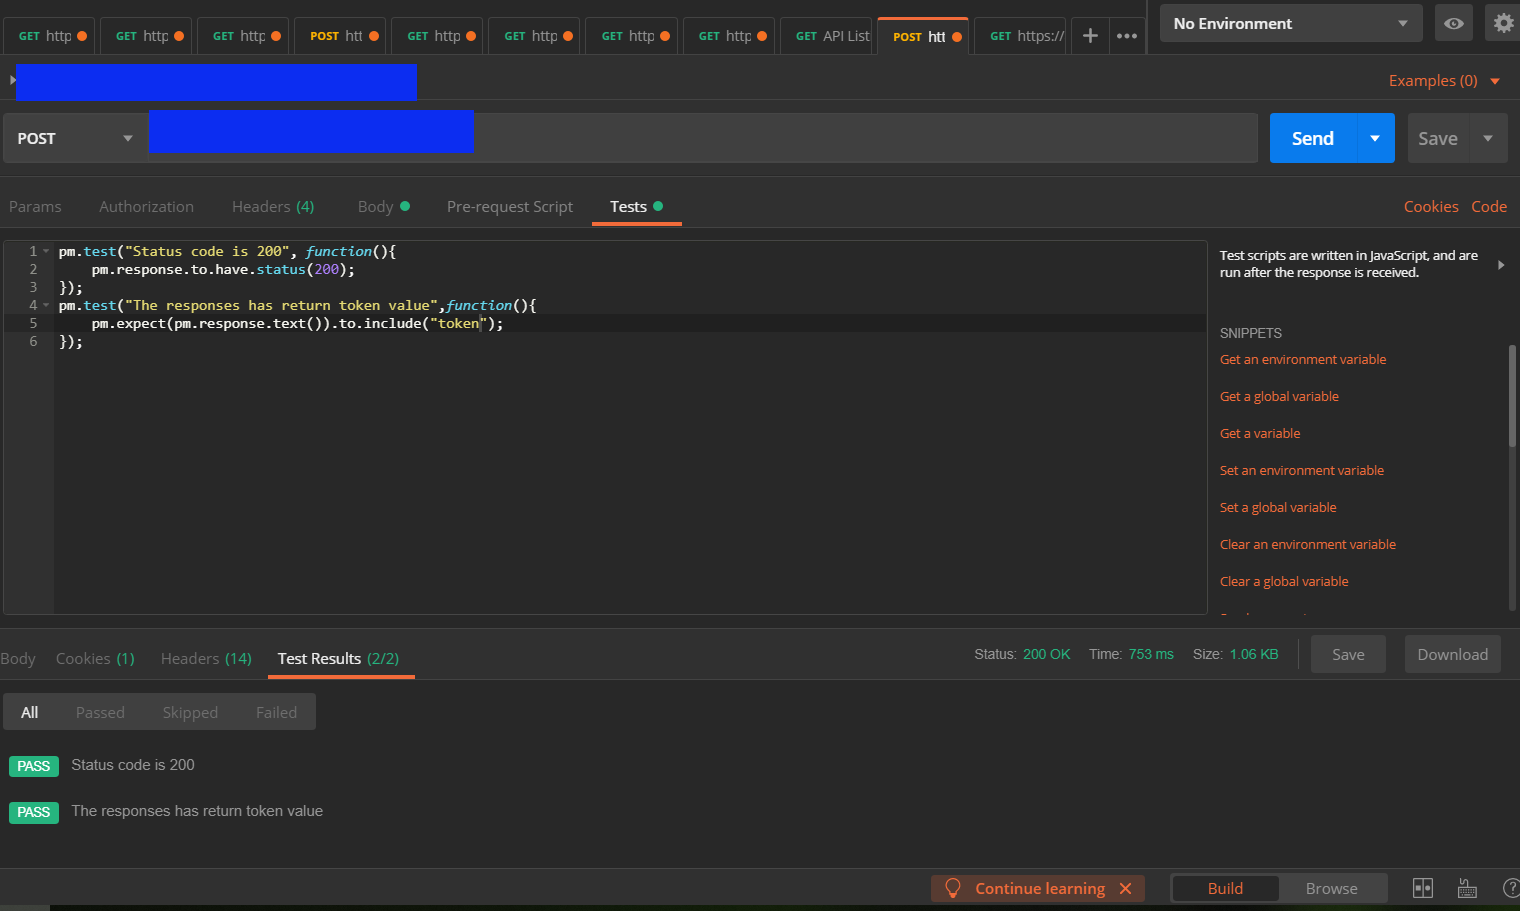The image size is (1520, 911).
Task: Open the No Environment dropdown
Action: 1289,23
